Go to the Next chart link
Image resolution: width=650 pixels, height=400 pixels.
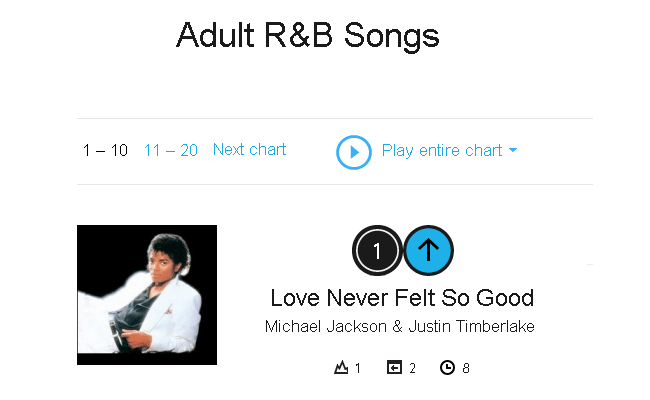pyautogui.click(x=249, y=150)
